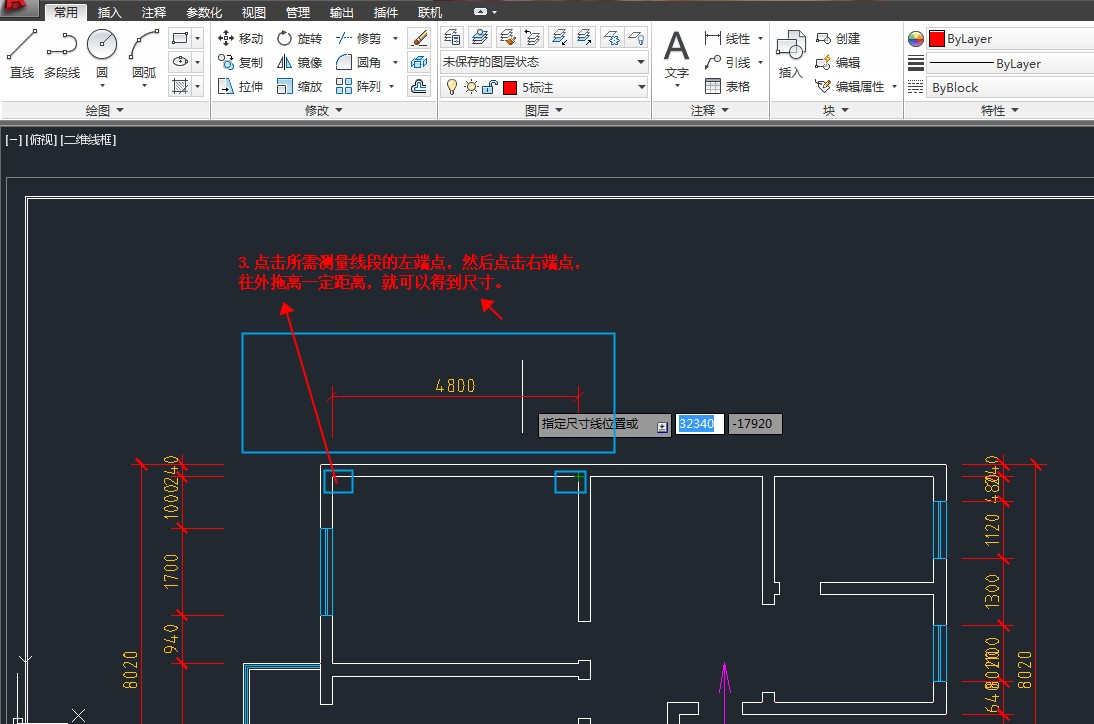1094x724 pixels.
Task: Switch to the 常用 ribbon tab
Action: click(x=66, y=12)
